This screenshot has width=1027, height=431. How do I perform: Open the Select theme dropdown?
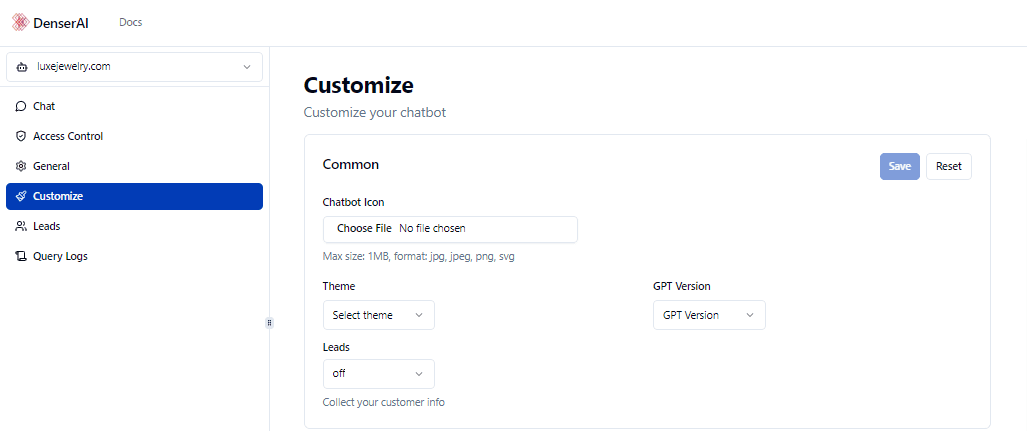pos(378,315)
